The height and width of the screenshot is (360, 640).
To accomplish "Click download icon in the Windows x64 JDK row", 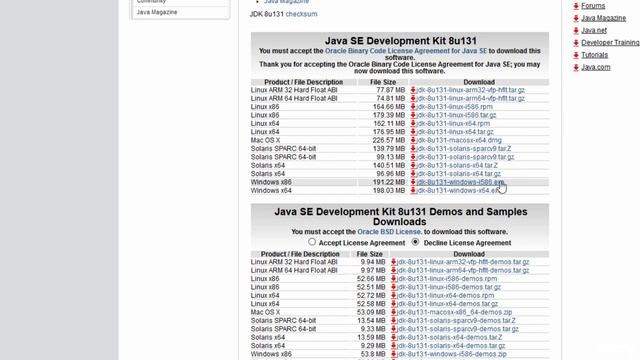I will coord(413,191).
